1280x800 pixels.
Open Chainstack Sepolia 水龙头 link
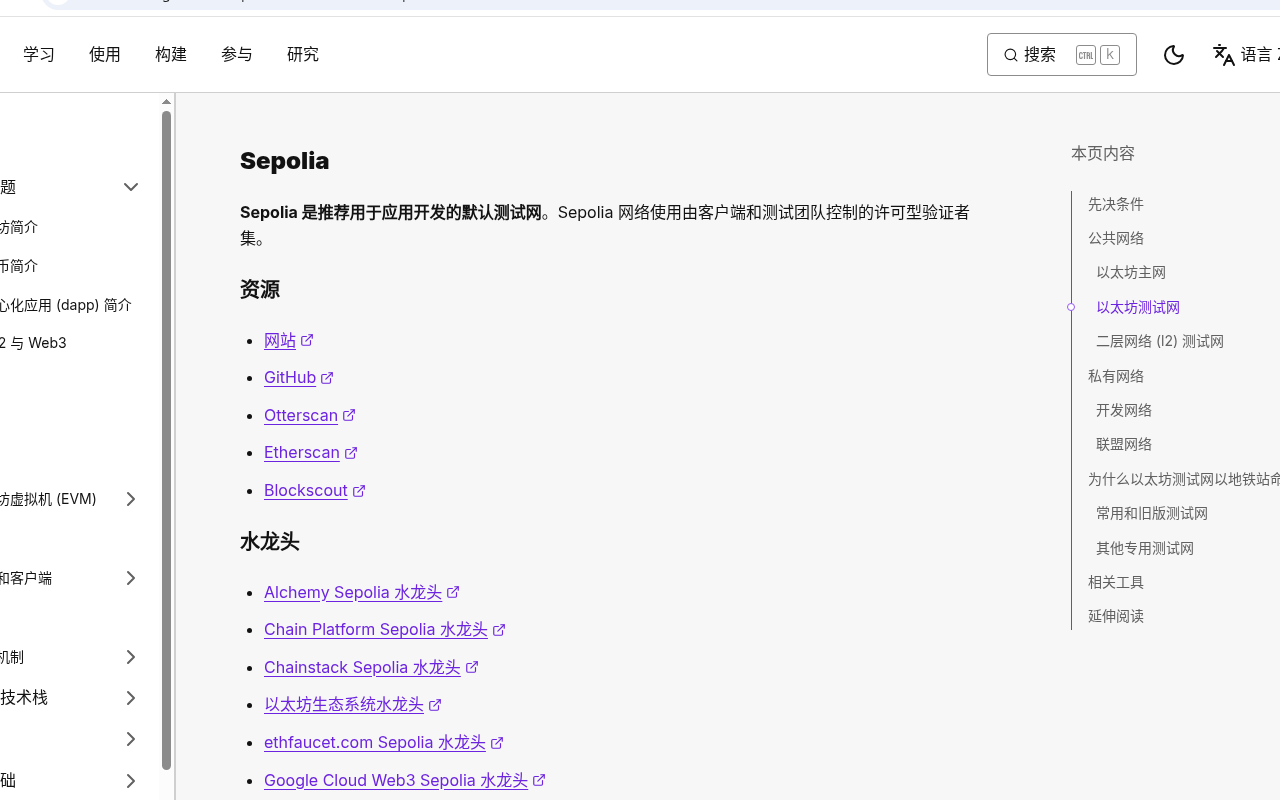372,667
